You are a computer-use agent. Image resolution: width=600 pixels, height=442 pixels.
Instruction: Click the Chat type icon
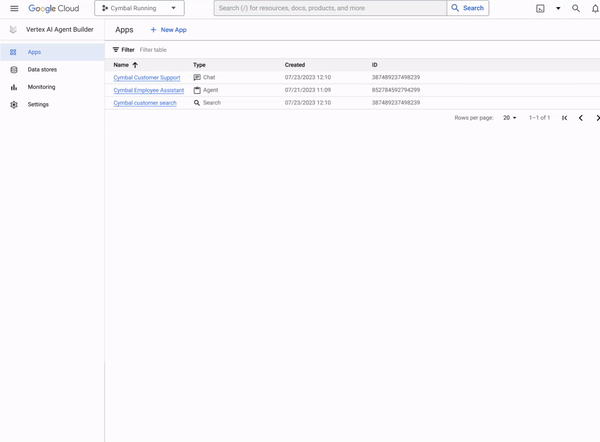tap(197, 77)
